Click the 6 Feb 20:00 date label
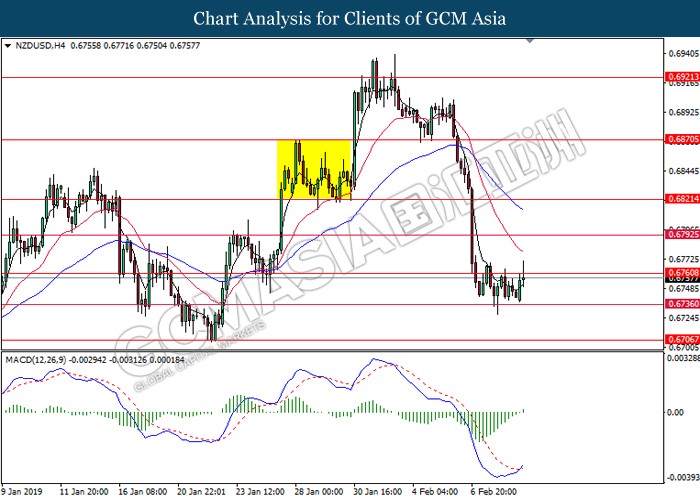Screen dimensions: 700x500 pyautogui.click(x=496, y=491)
